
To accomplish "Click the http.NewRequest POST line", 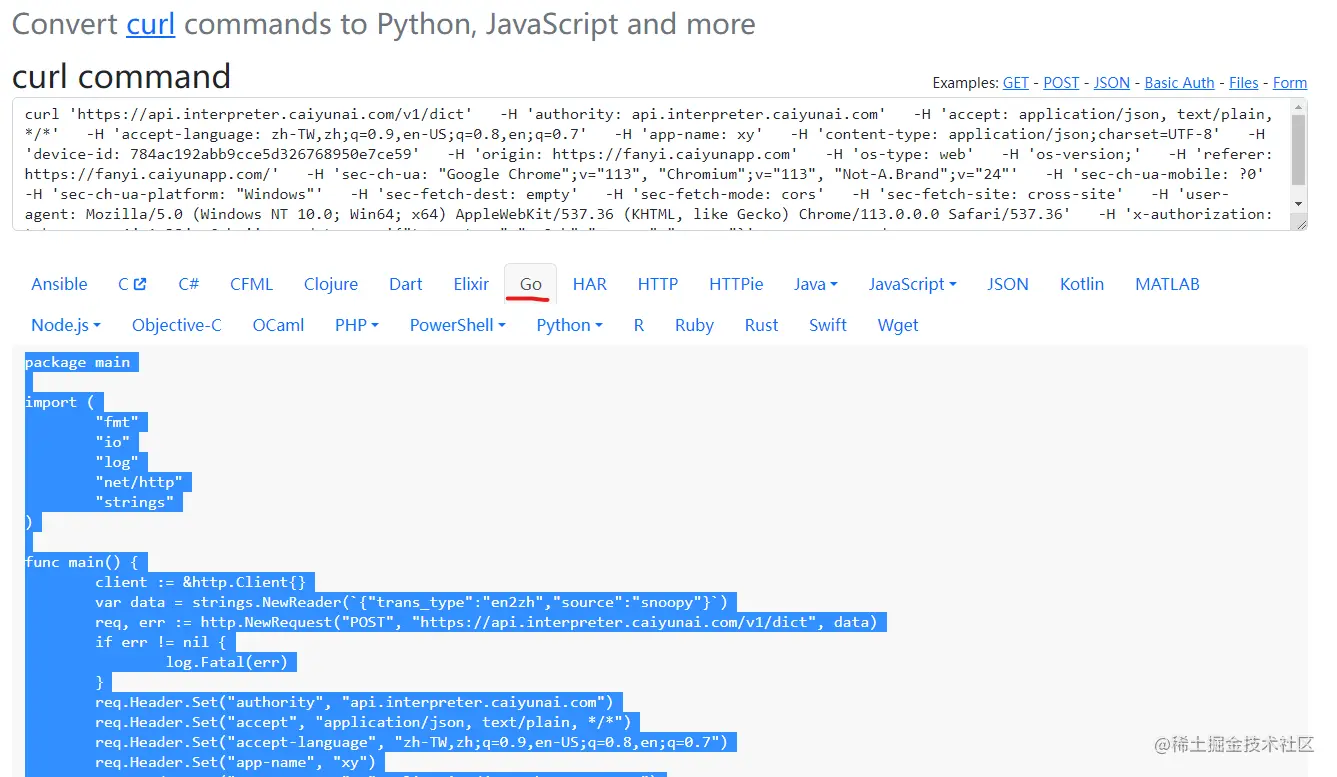I will [x=486, y=622].
